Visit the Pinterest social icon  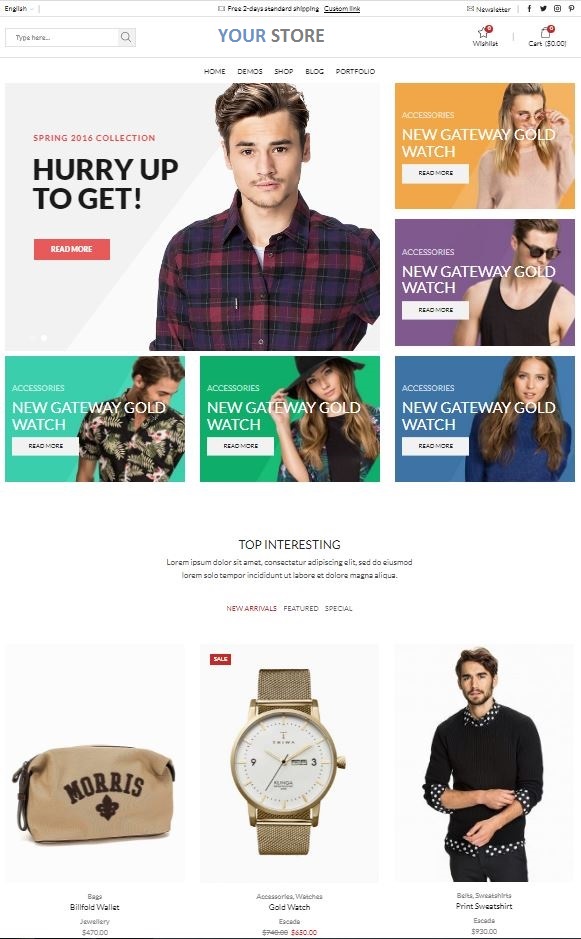[x=571, y=8]
